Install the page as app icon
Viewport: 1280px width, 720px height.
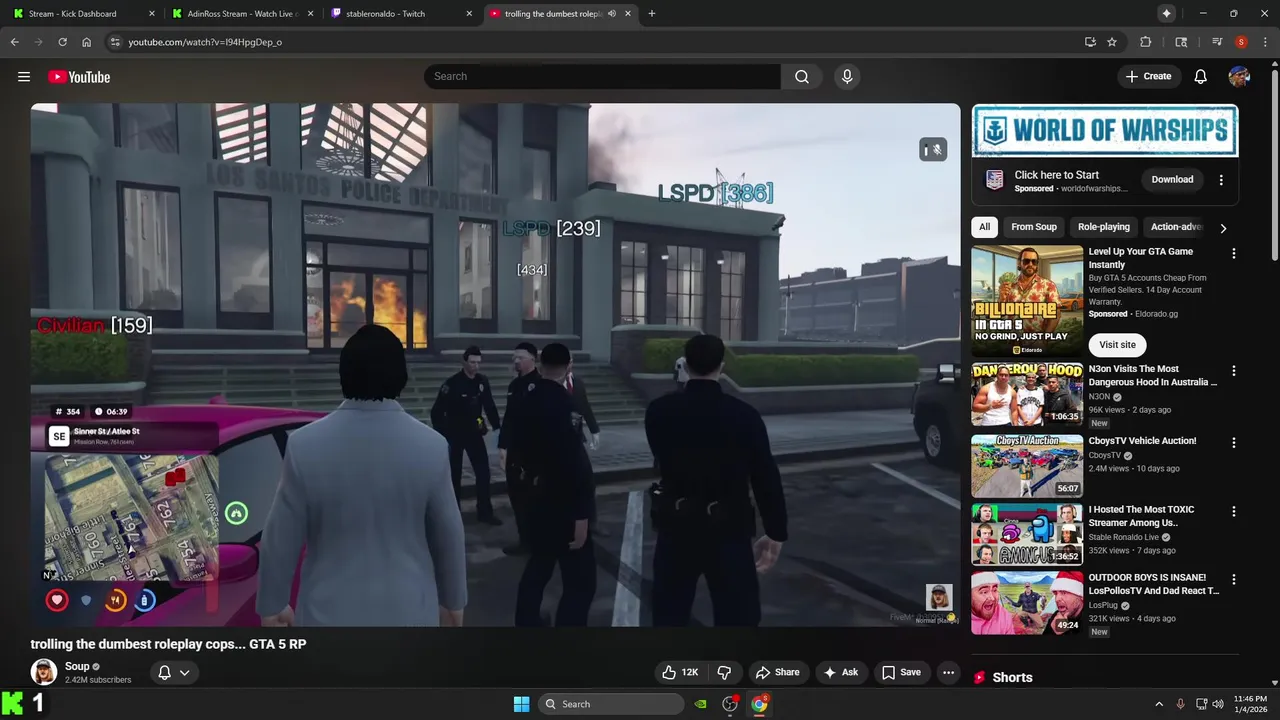1090,42
